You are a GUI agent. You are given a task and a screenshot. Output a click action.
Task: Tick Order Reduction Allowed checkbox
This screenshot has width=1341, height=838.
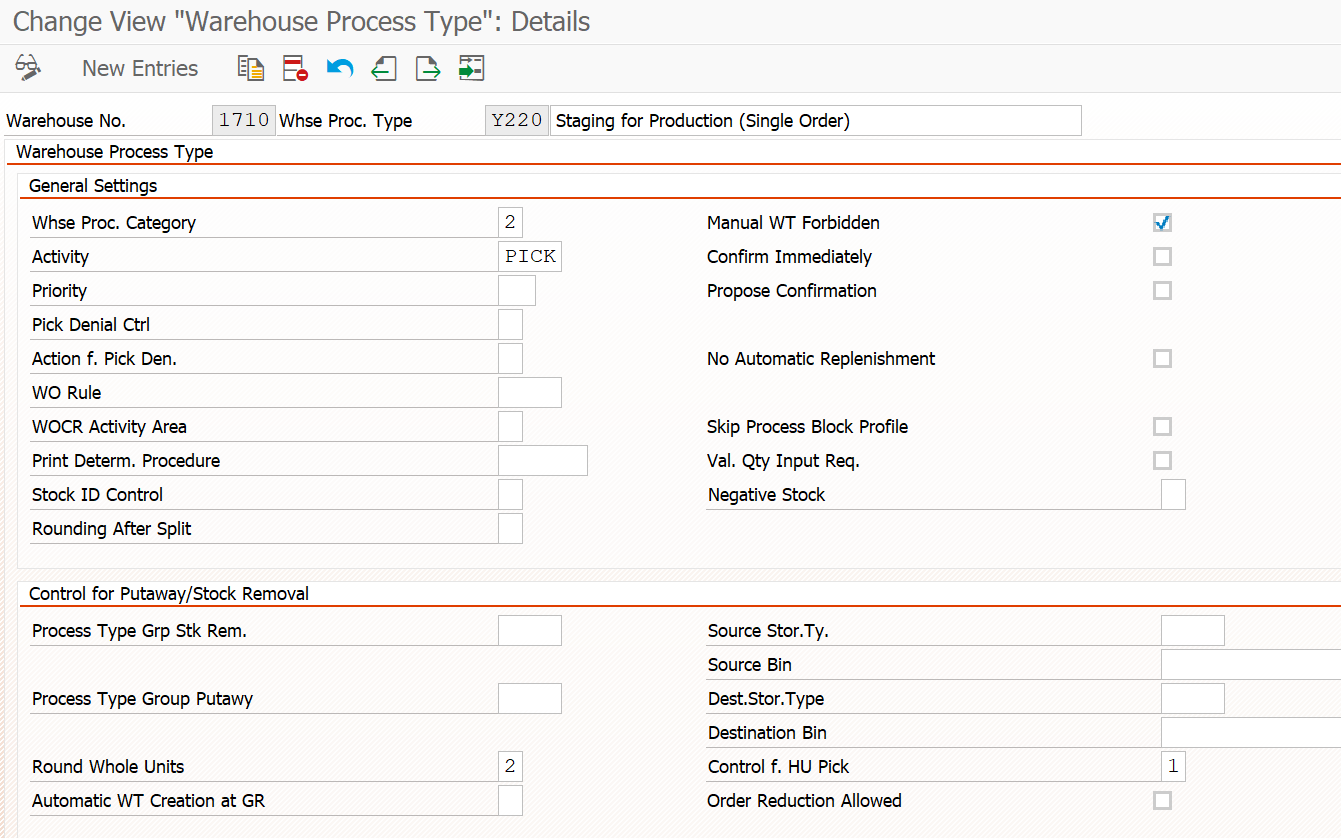(1162, 800)
